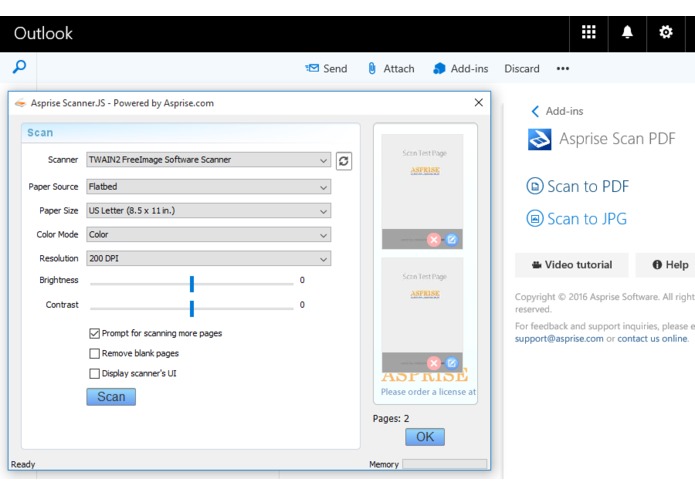Click the Asprise Scan PDF logo icon
The height and width of the screenshot is (494, 695).
[x=539, y=139]
